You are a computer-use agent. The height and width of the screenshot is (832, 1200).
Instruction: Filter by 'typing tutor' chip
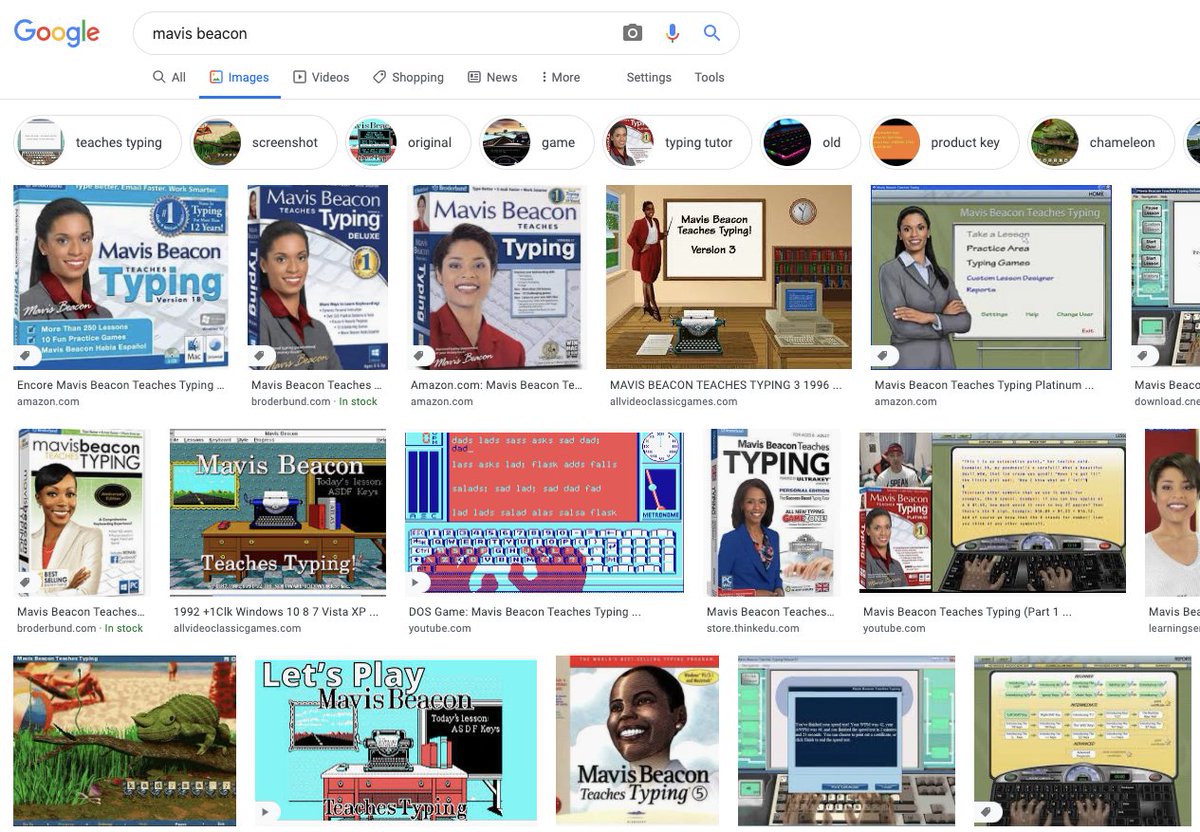tap(676, 142)
